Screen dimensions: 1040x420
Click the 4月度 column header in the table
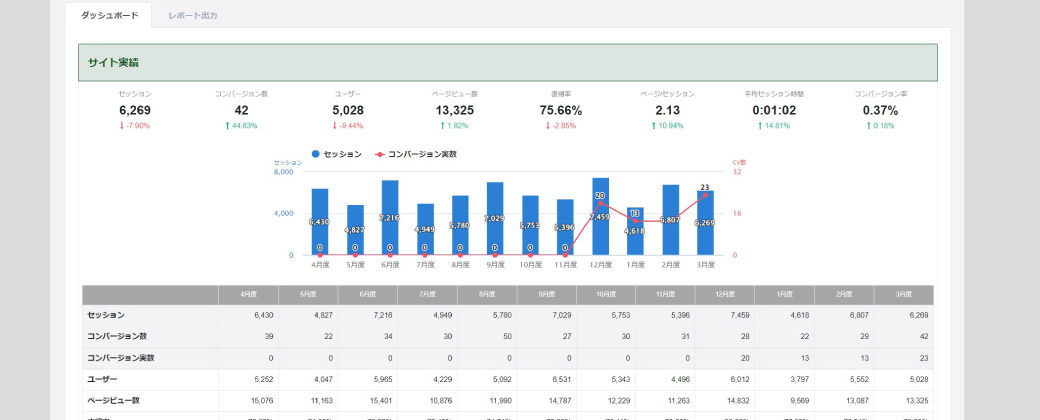248,295
